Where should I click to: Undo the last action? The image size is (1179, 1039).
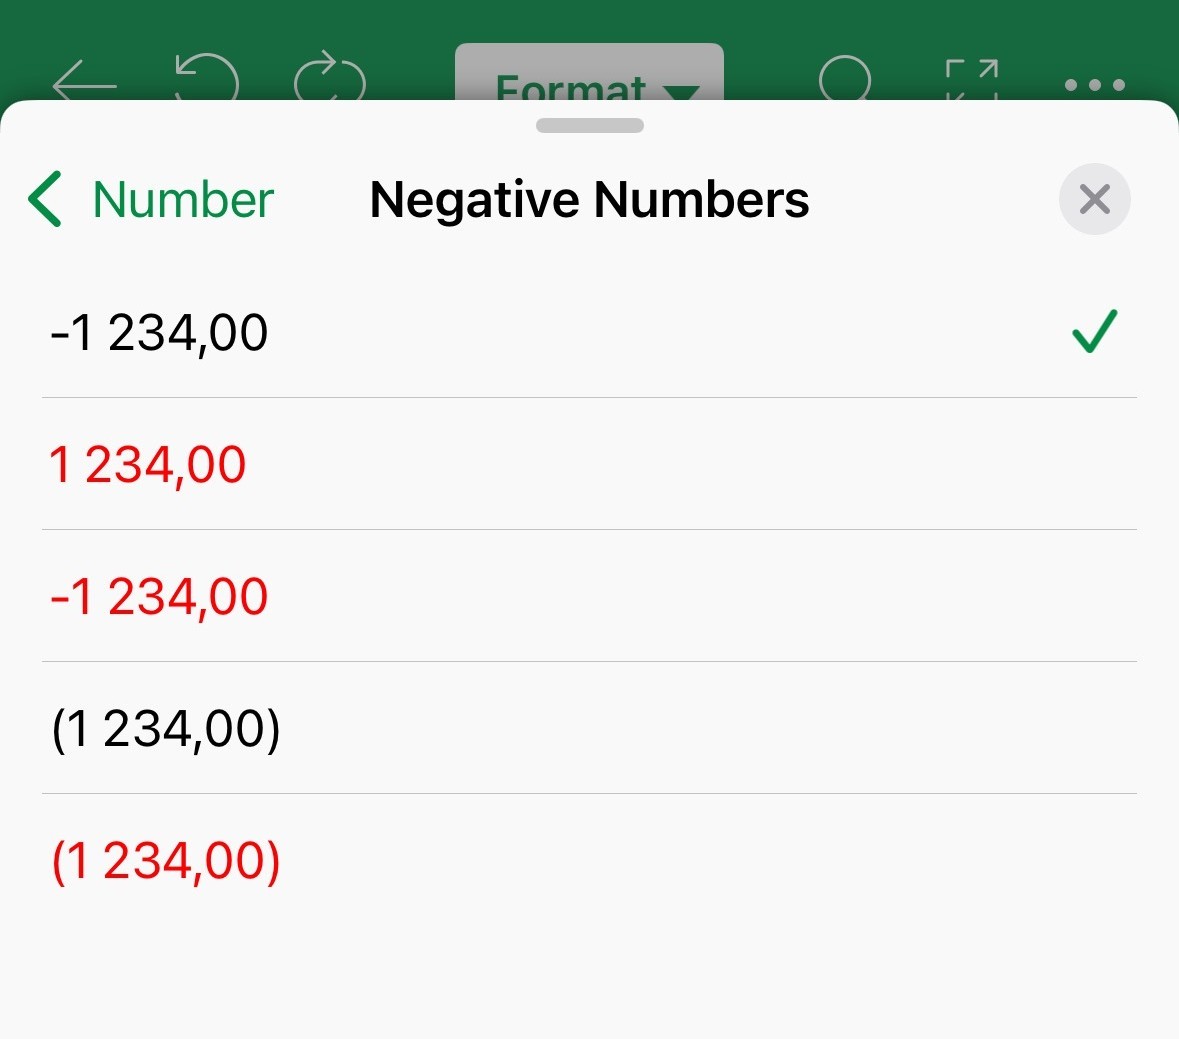pyautogui.click(x=207, y=77)
